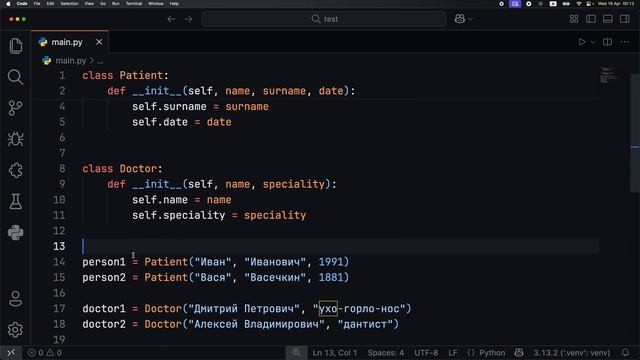Click the command center search field showing test
Screen dimensions: 640x360
[x=324, y=19]
